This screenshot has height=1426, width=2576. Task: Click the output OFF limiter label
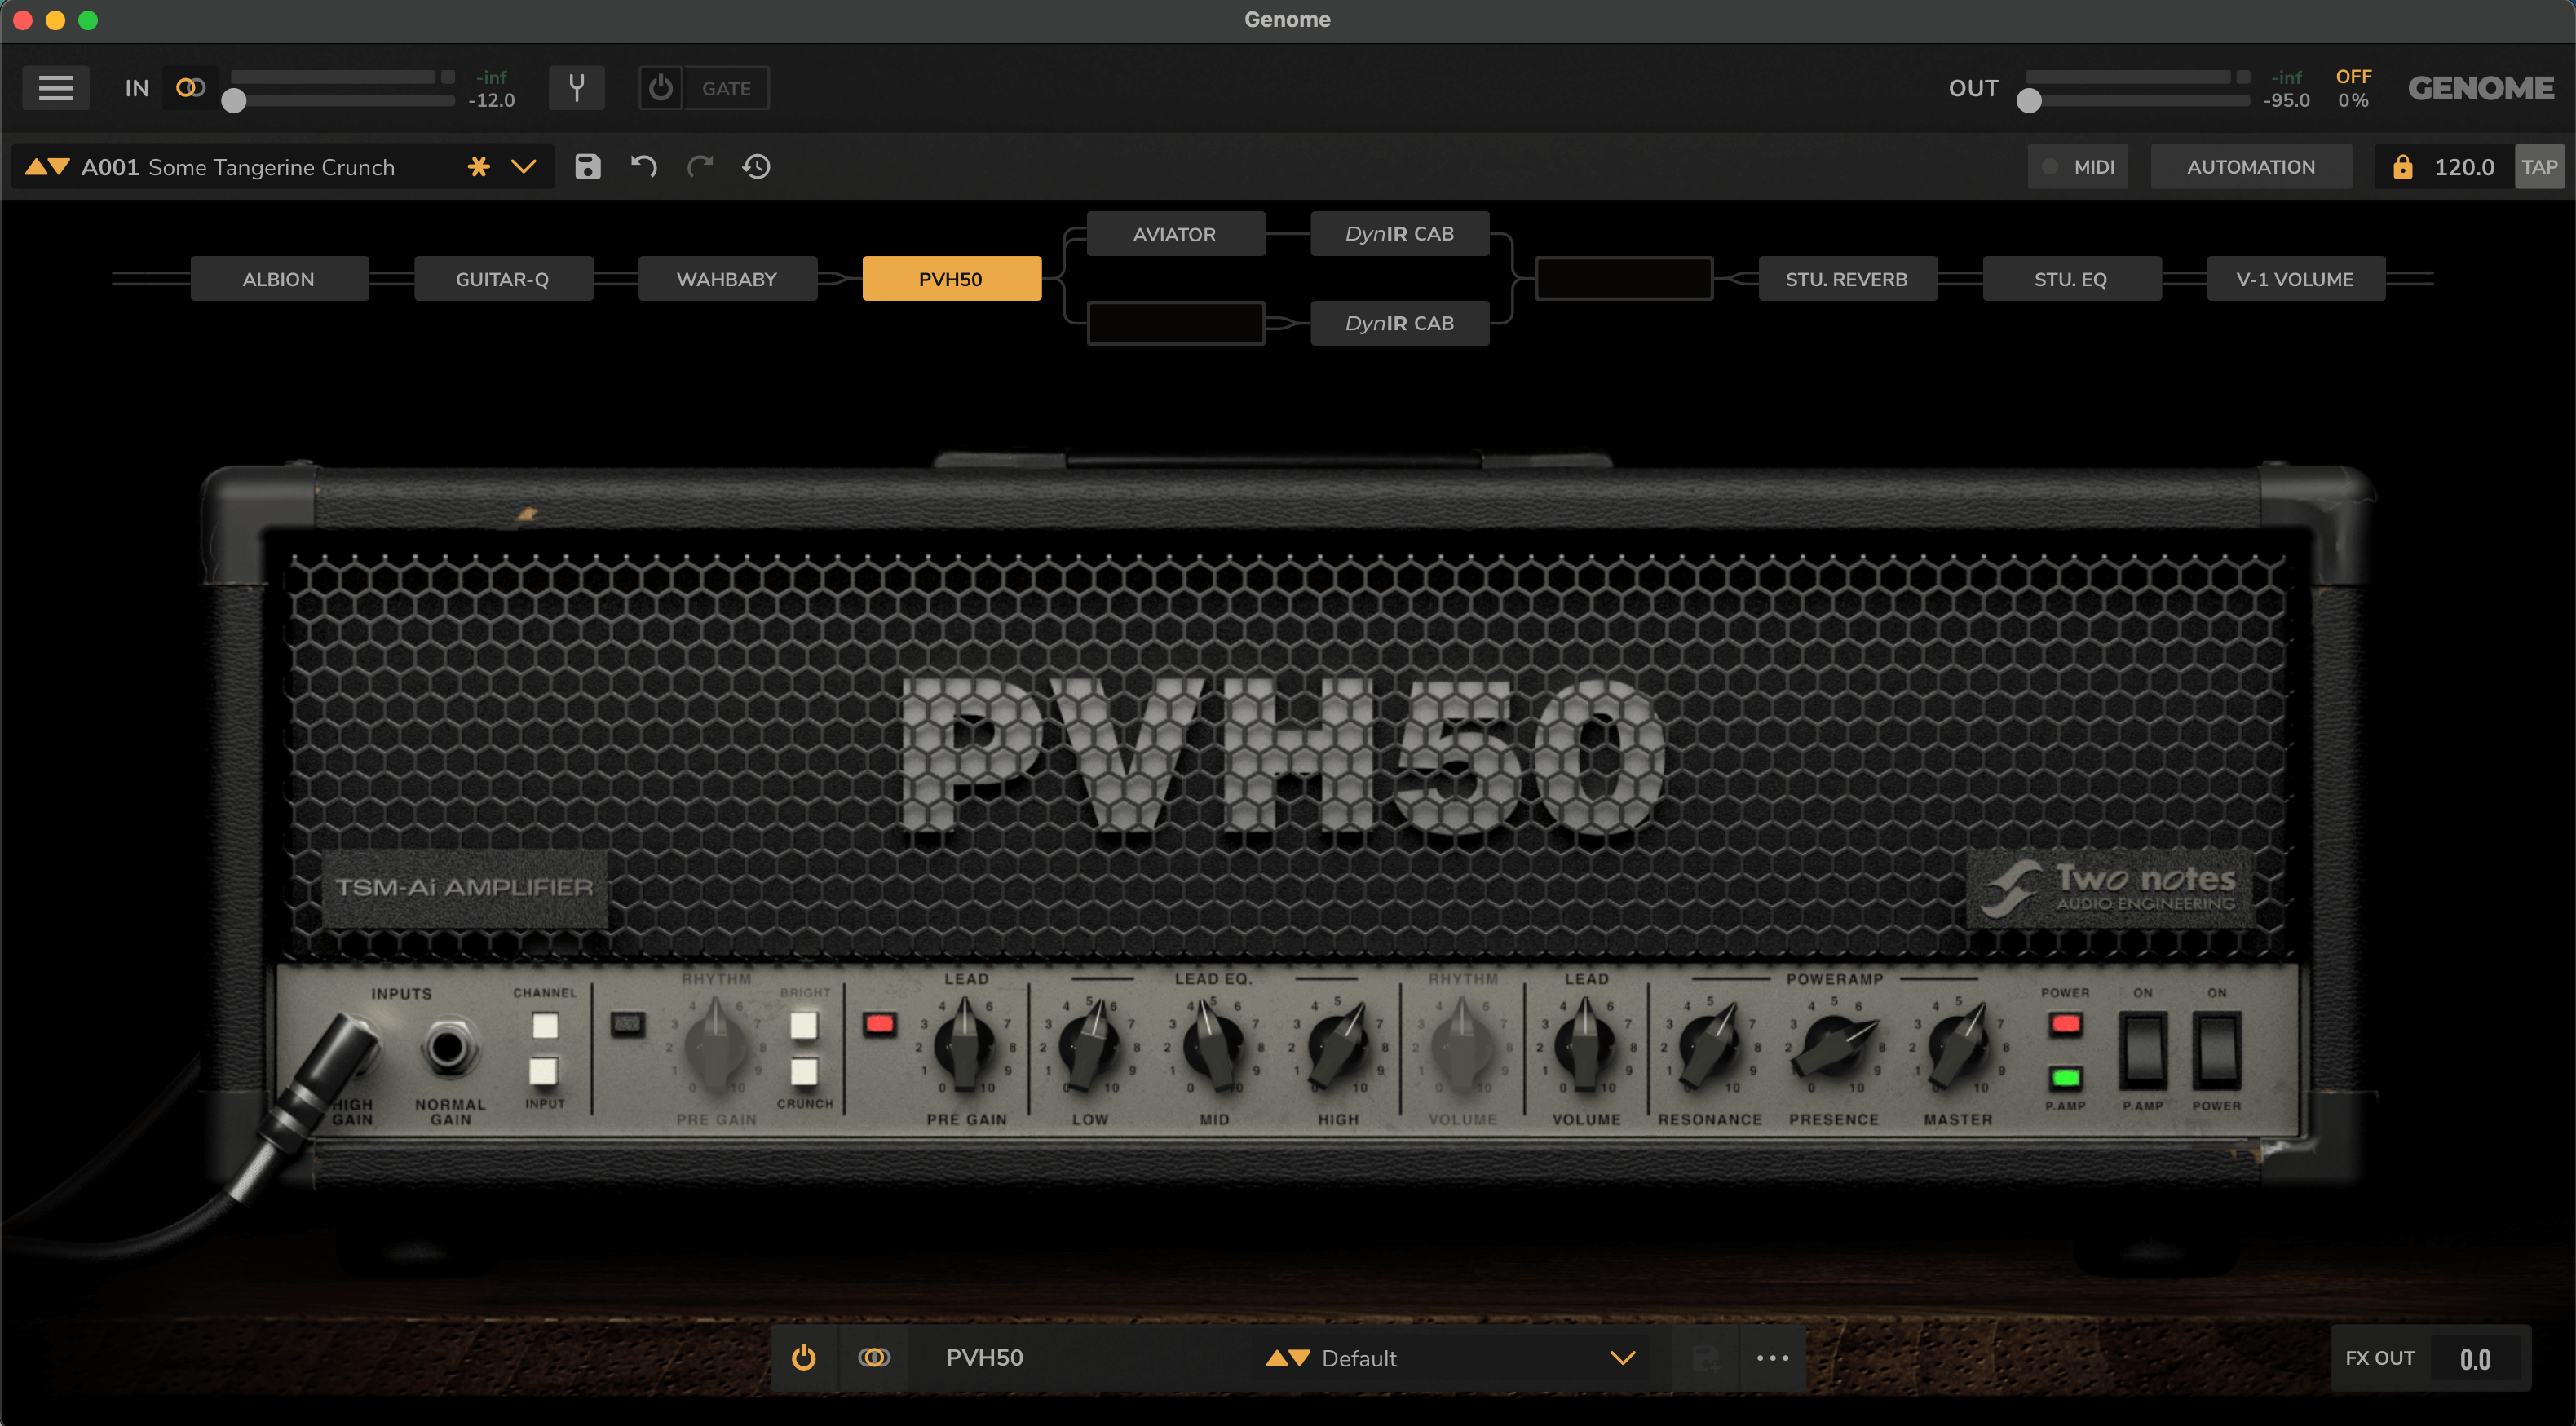2353,77
